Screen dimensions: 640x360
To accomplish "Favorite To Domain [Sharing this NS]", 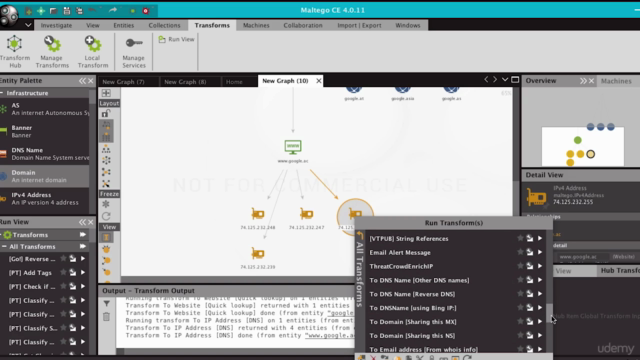I will point(520,336).
